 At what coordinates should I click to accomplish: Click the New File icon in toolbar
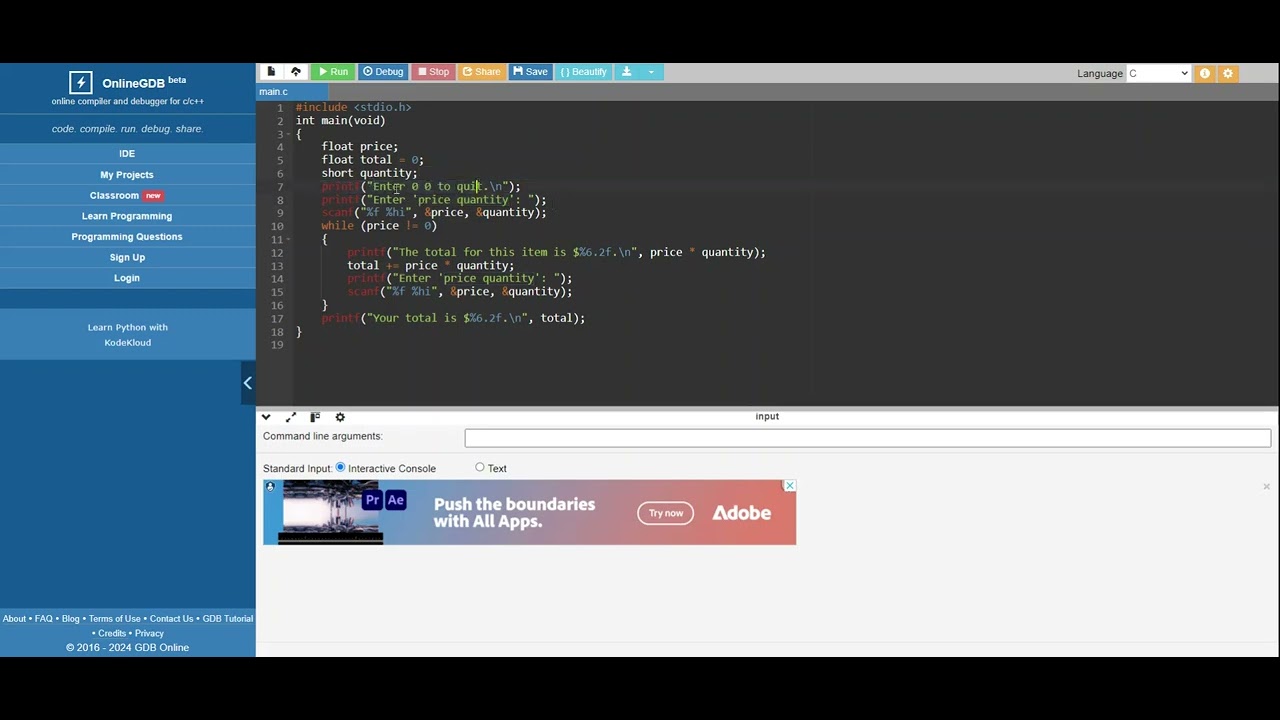(271, 72)
